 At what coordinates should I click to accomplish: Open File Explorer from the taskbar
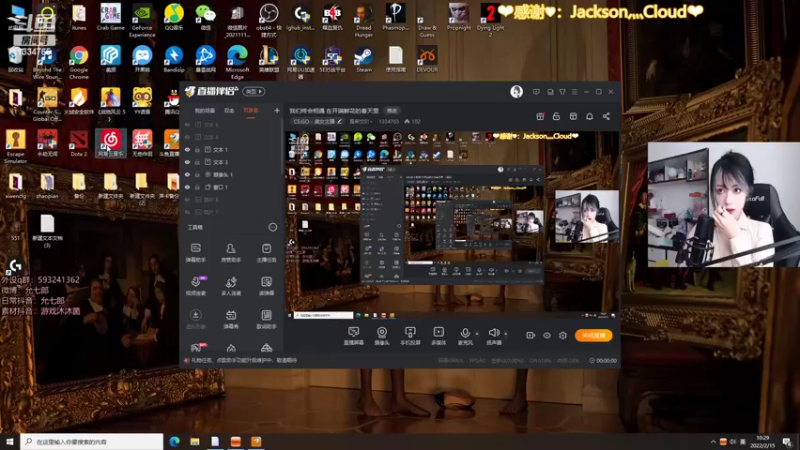pos(195,441)
